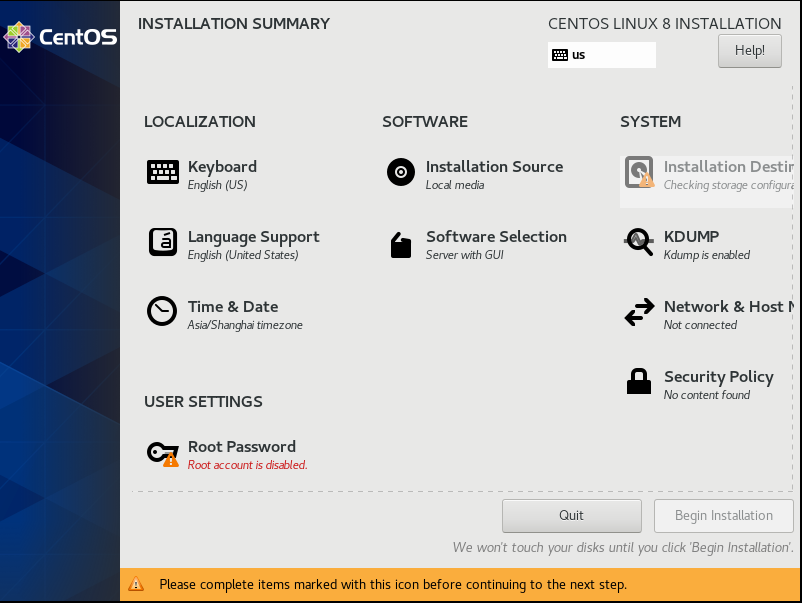The height and width of the screenshot is (603, 802).
Task: Open the Software Selection label
Action: [496, 236]
